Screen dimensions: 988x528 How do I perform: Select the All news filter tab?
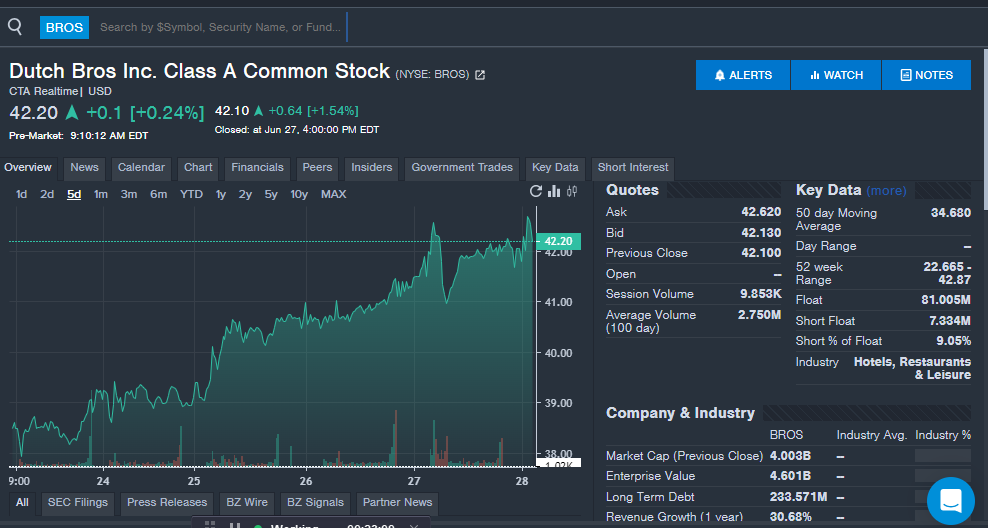22,503
